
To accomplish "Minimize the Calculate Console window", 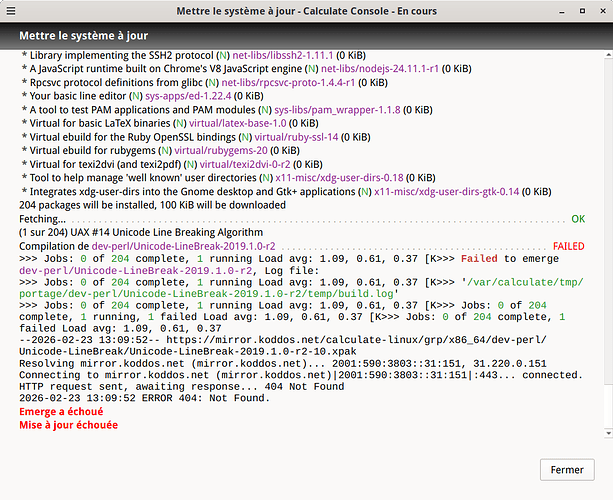I will coord(565,11).
